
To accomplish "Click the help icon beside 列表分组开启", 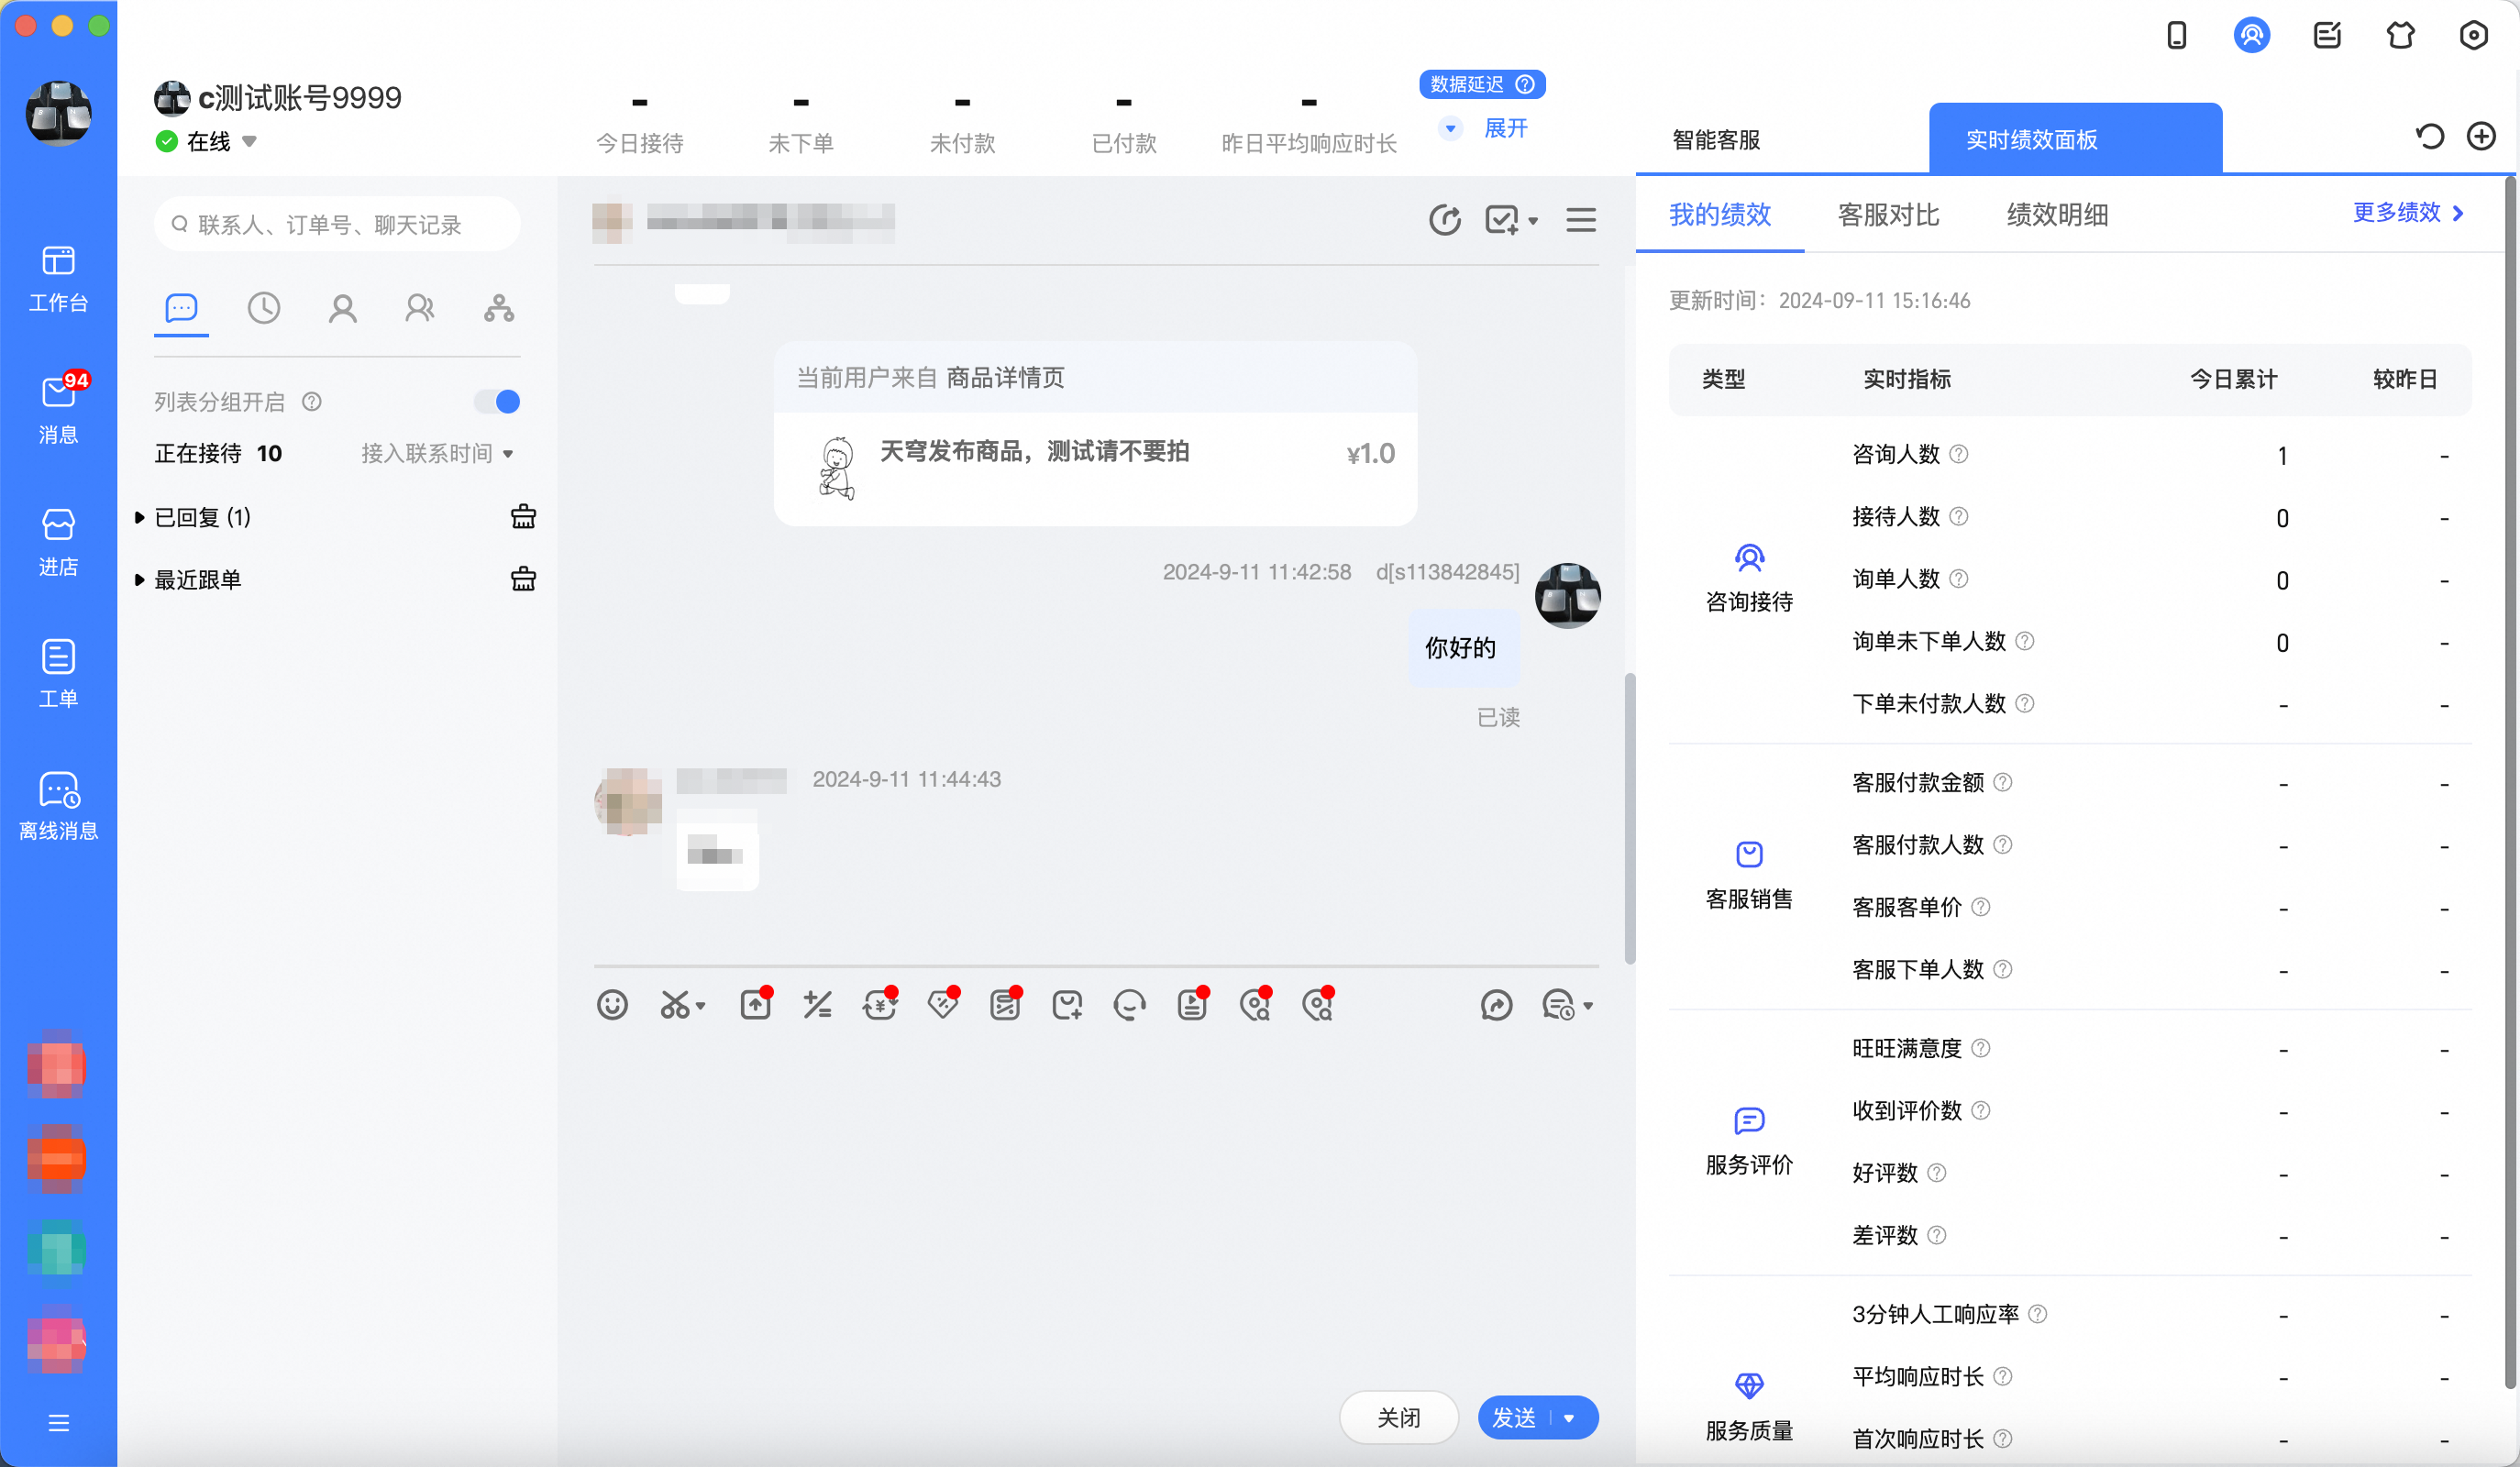I will tap(312, 402).
